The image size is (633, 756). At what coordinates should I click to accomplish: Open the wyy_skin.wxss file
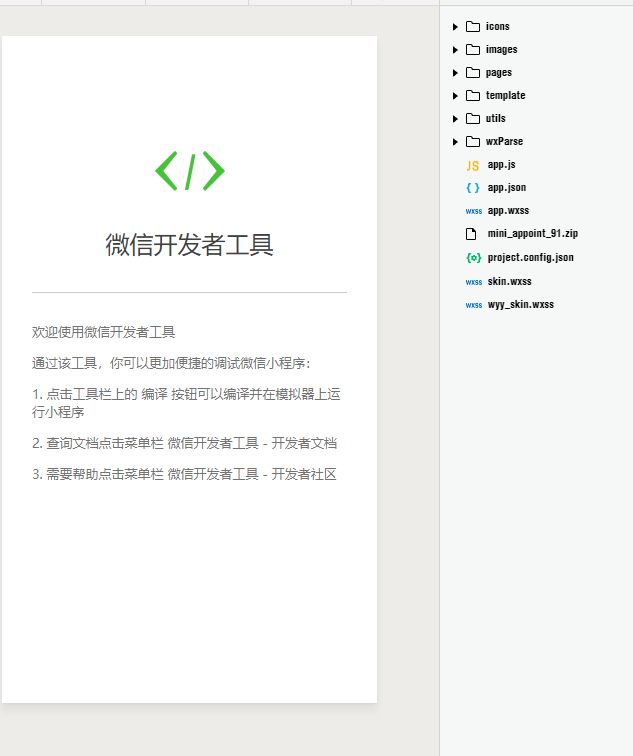pyautogui.click(x=521, y=305)
